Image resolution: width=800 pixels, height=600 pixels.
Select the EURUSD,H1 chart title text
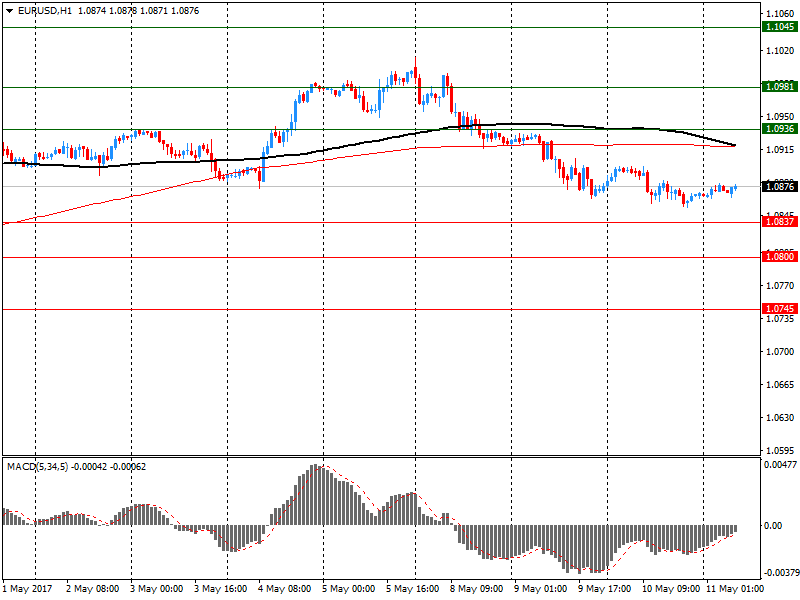[x=45, y=11]
